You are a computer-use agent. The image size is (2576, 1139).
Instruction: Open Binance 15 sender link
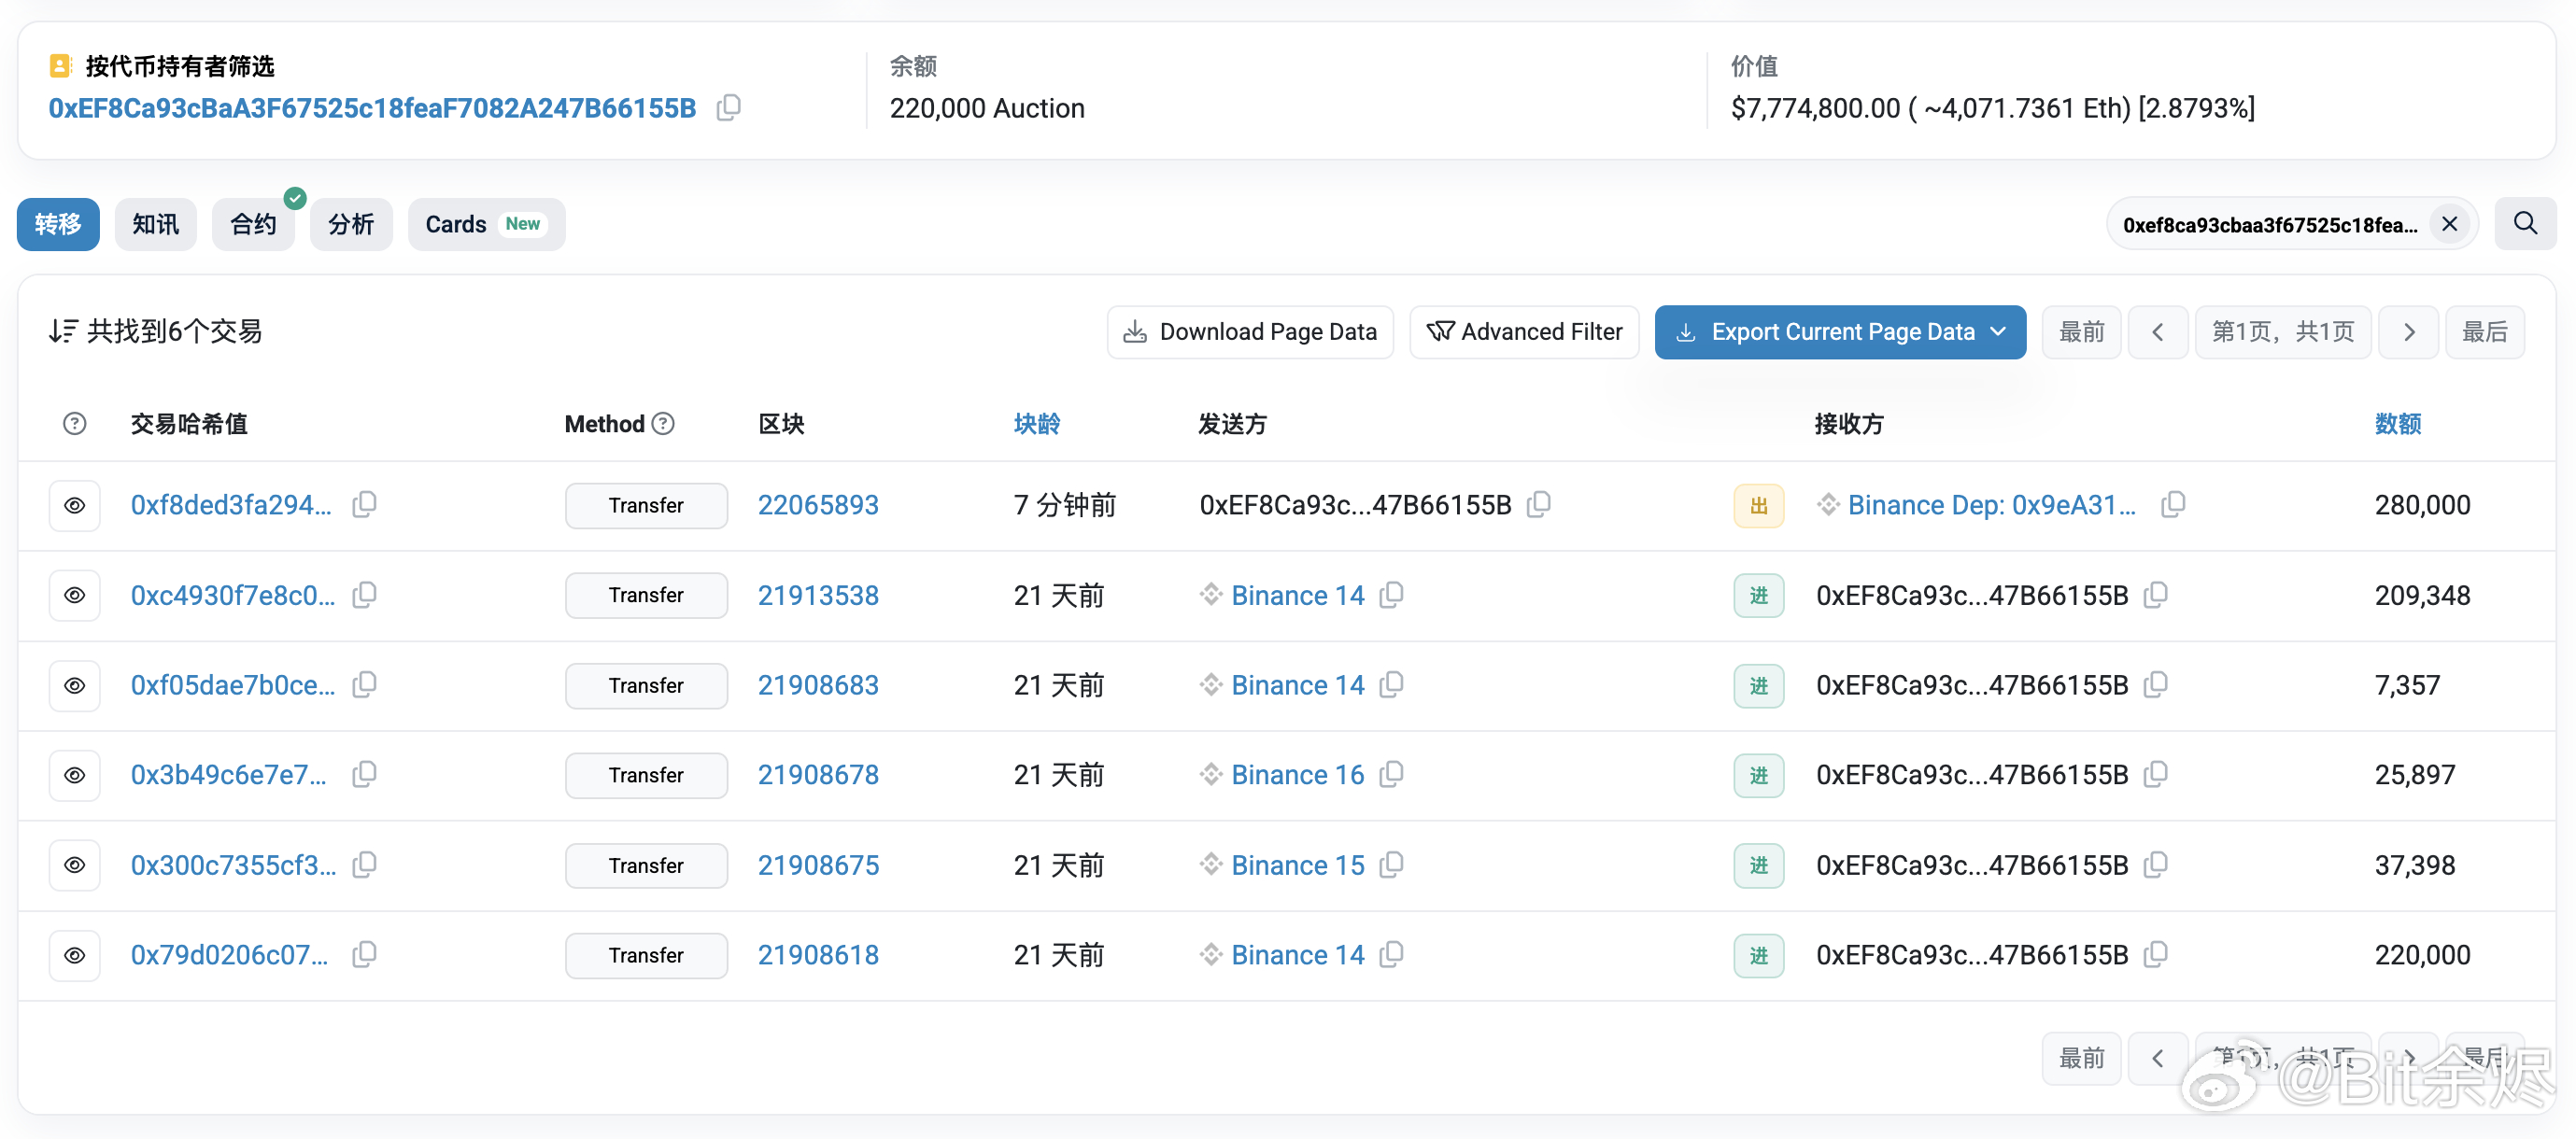1297,865
